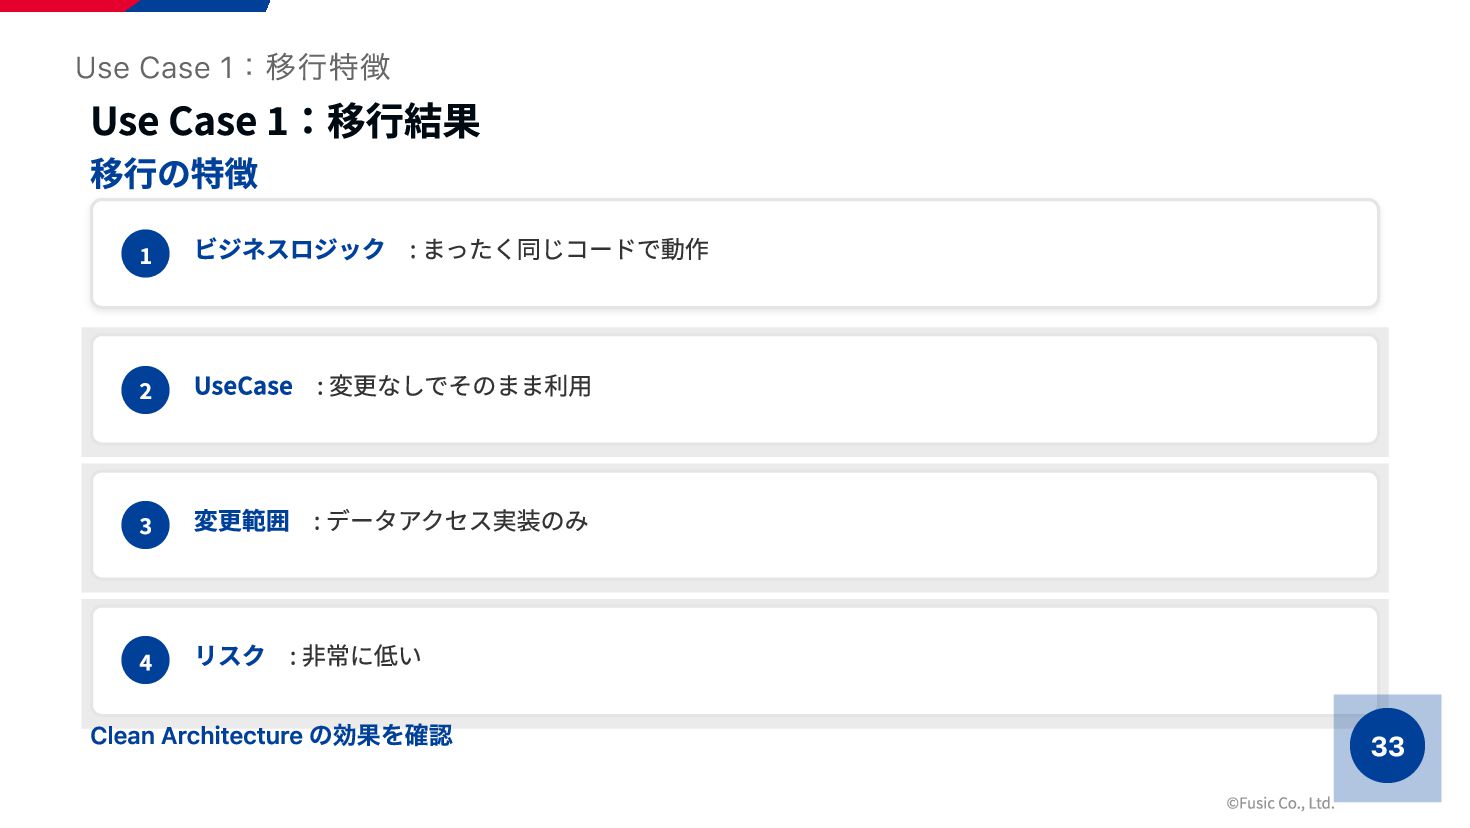Viewport: 1470px width, 828px height.
Task: Click the gray Use Case 1：移行特徴 heading
Action: pos(233,67)
